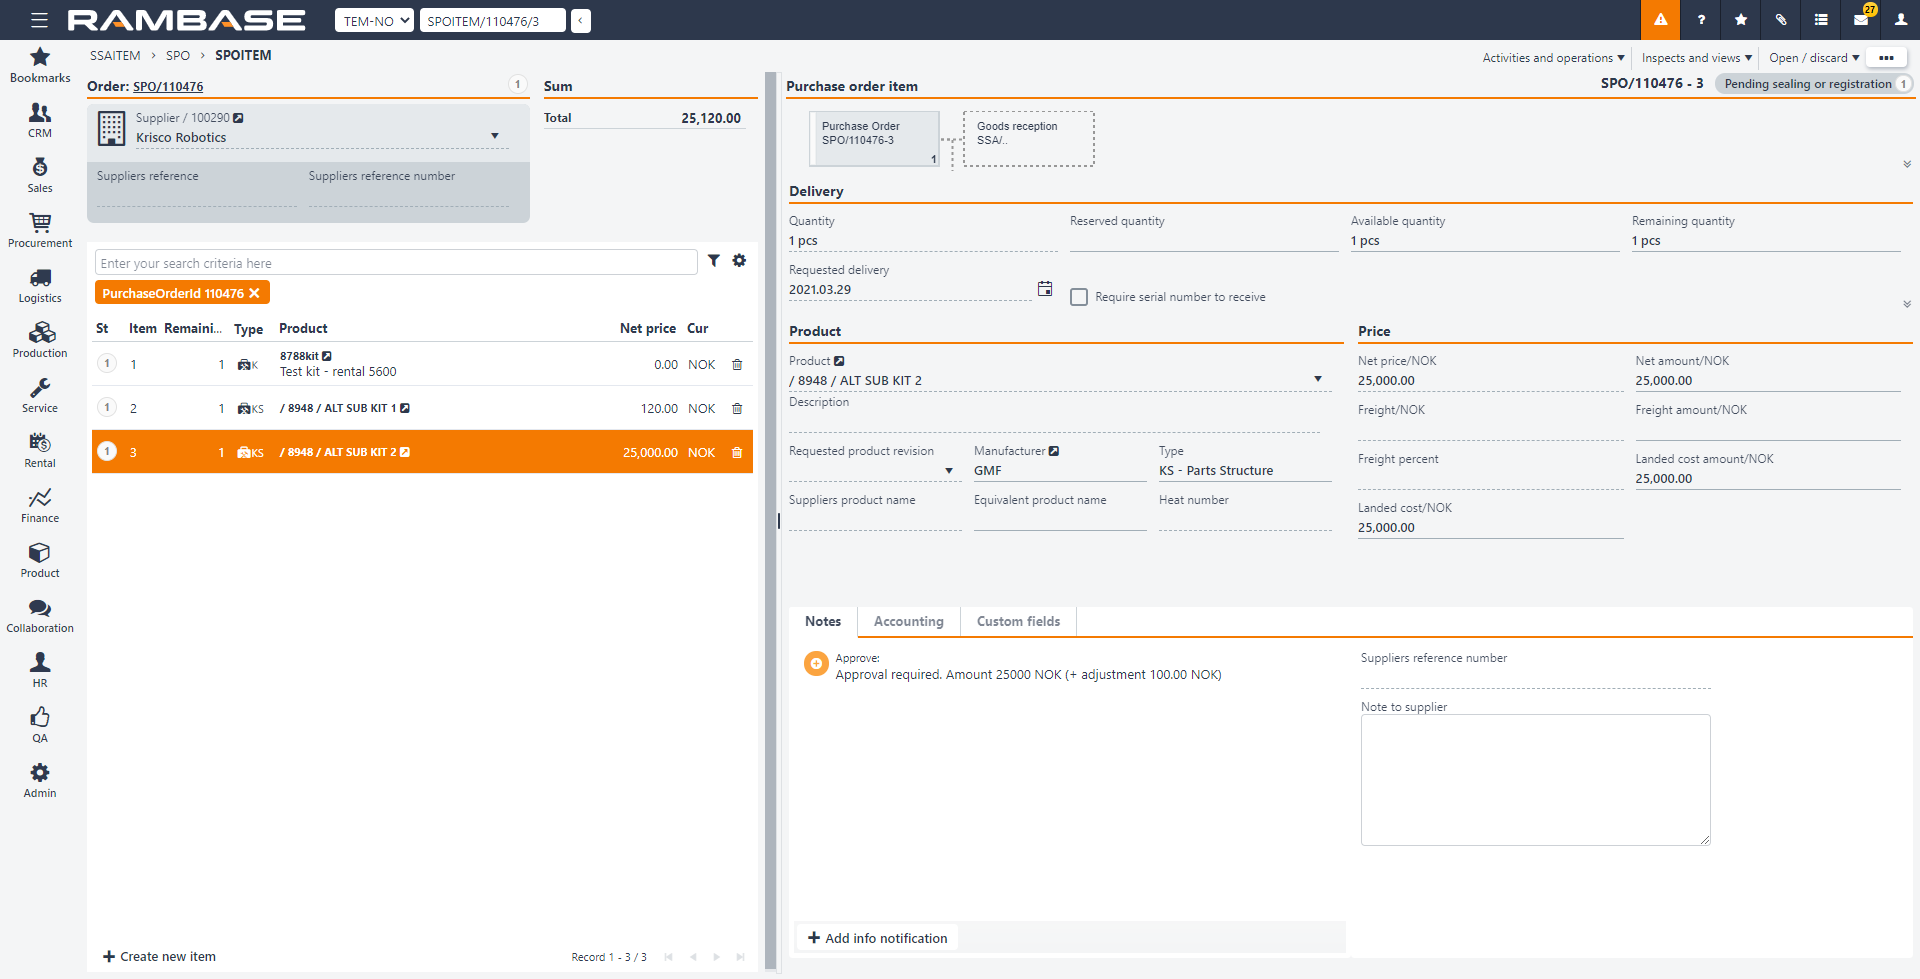Open the TEM-NO company selector
1920x979 pixels.
point(374,21)
